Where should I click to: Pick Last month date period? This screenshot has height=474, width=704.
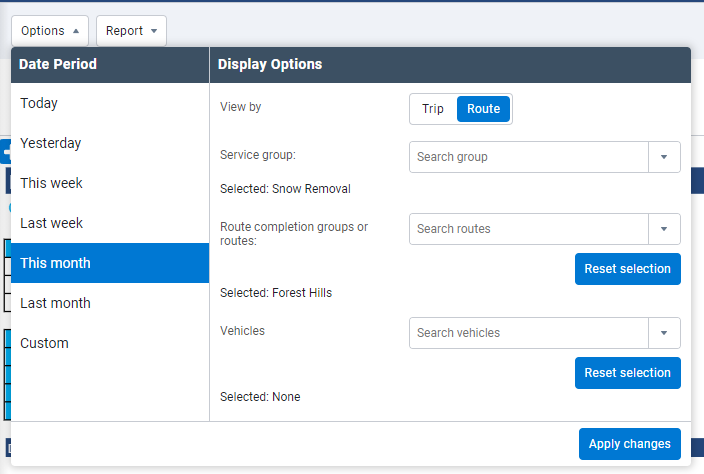click(x=110, y=303)
